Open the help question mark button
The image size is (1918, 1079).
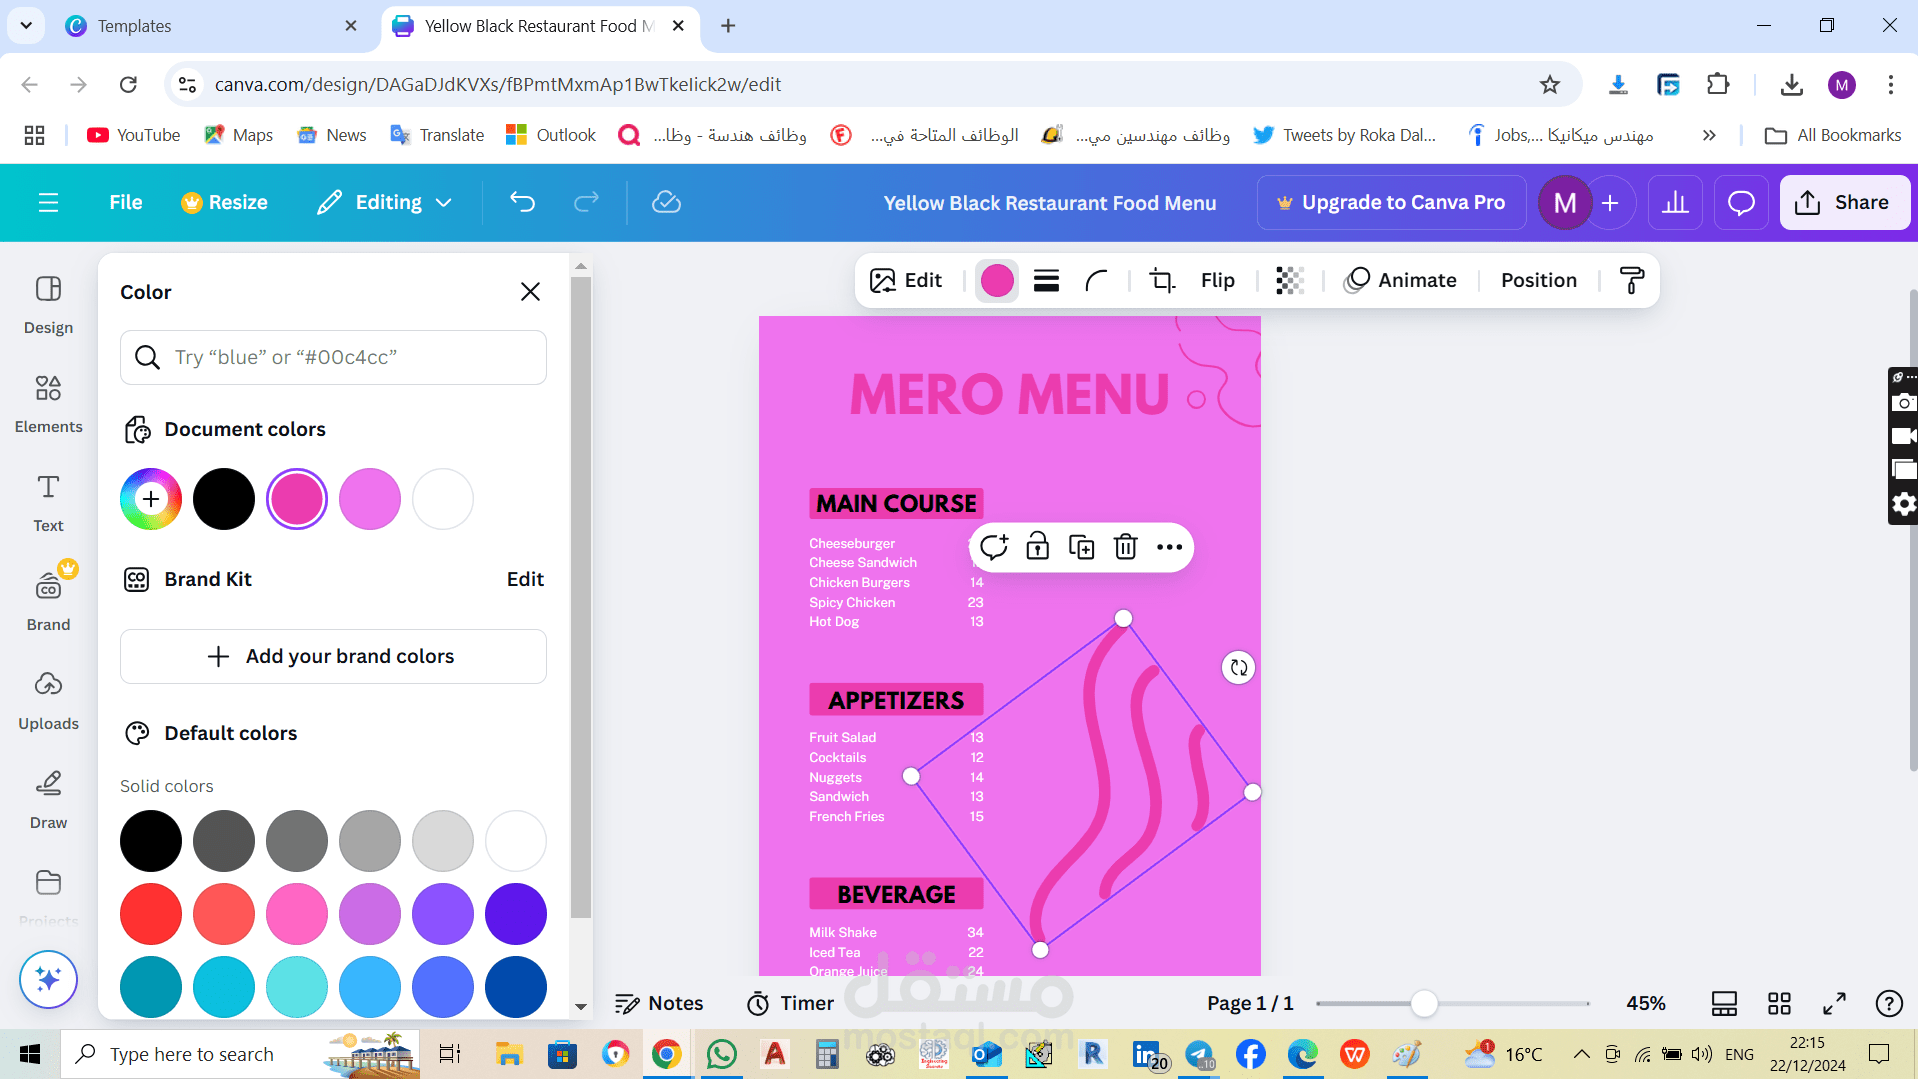(x=1888, y=1003)
